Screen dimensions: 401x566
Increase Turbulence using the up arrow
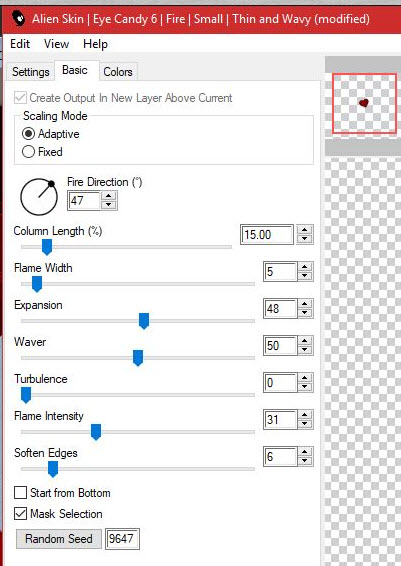(x=305, y=378)
